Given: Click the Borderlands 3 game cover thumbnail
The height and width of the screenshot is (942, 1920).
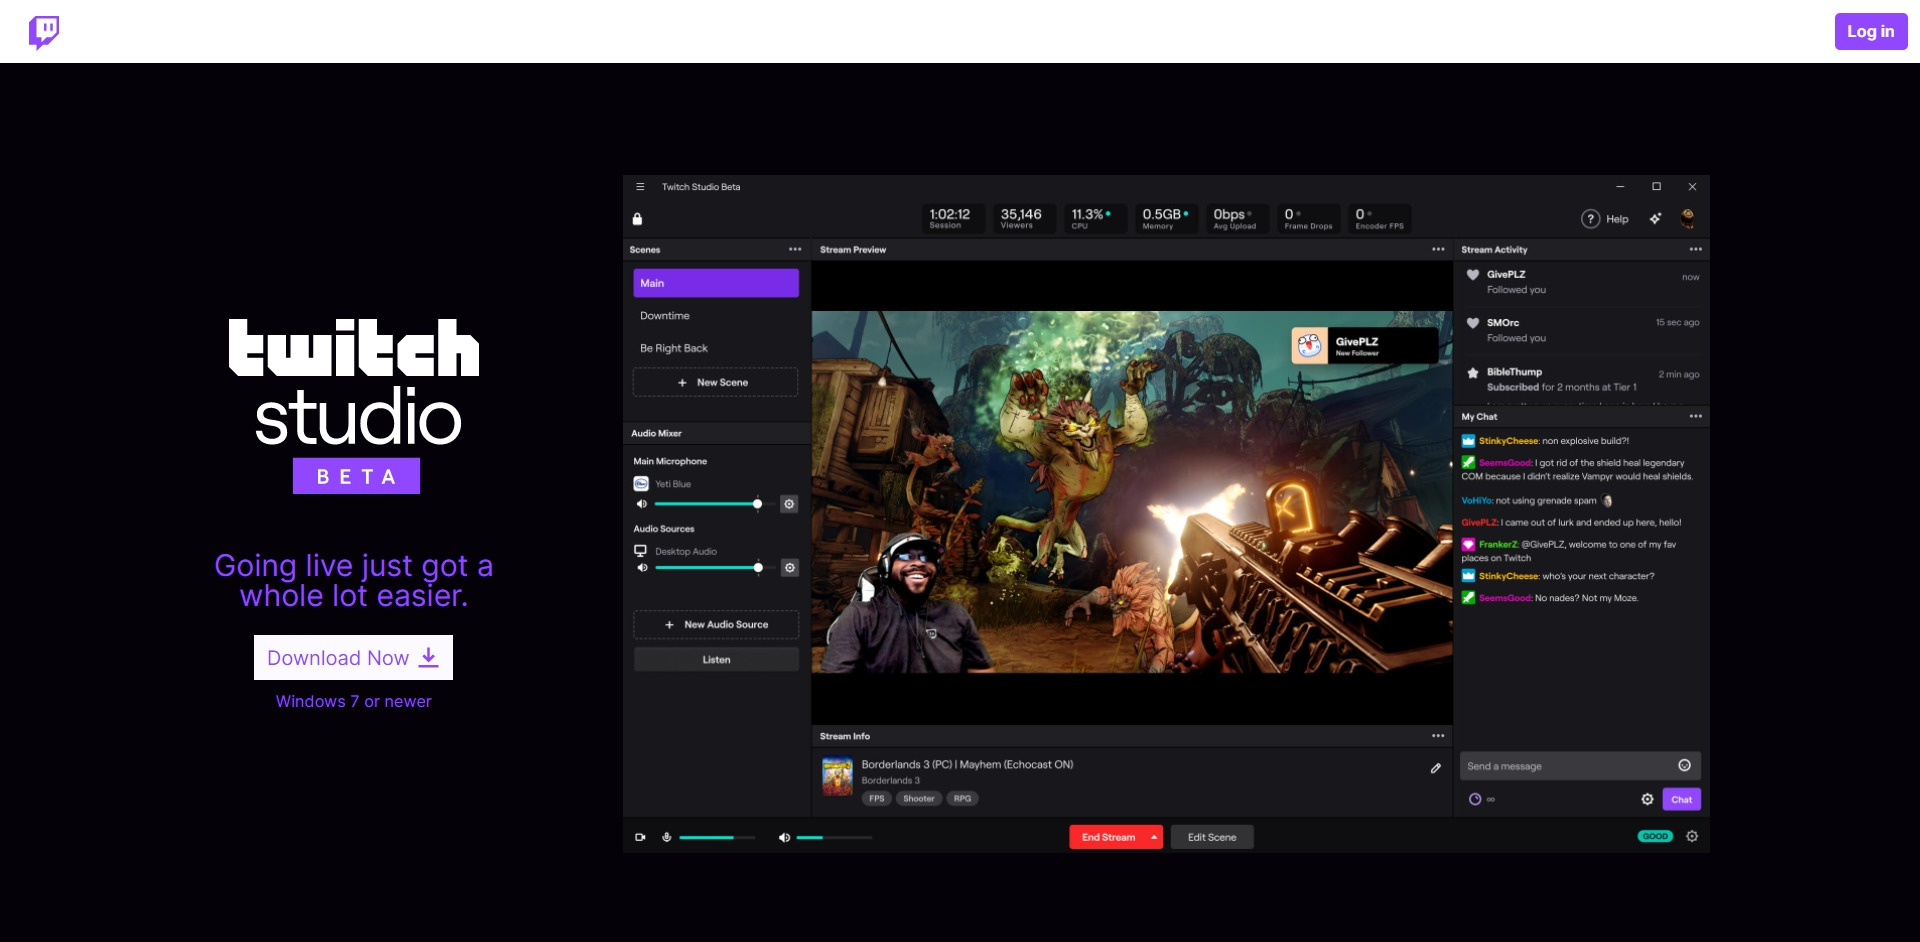Looking at the screenshot, I should [837, 776].
